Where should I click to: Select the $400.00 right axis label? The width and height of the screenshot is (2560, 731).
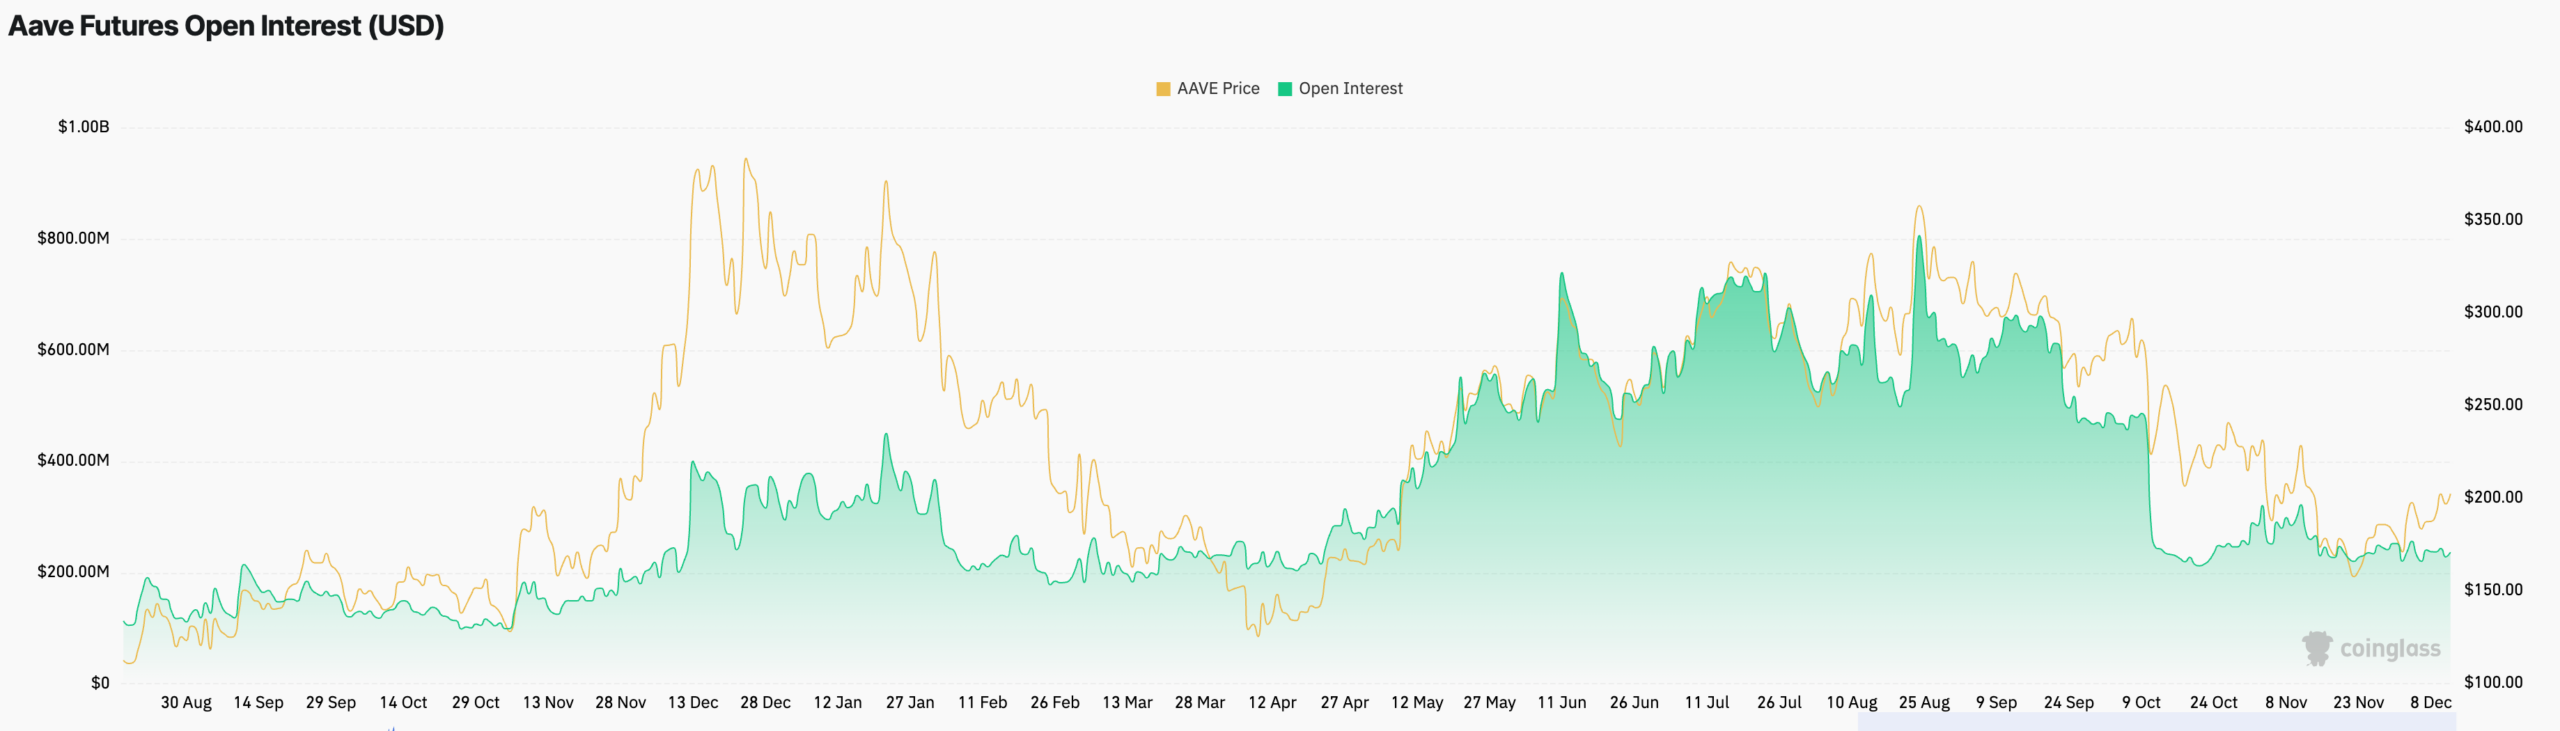tap(2493, 127)
